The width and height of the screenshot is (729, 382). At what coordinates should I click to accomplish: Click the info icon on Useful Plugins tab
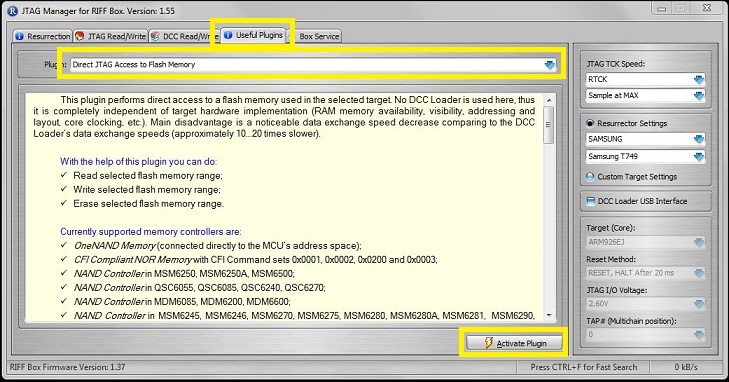(x=228, y=35)
